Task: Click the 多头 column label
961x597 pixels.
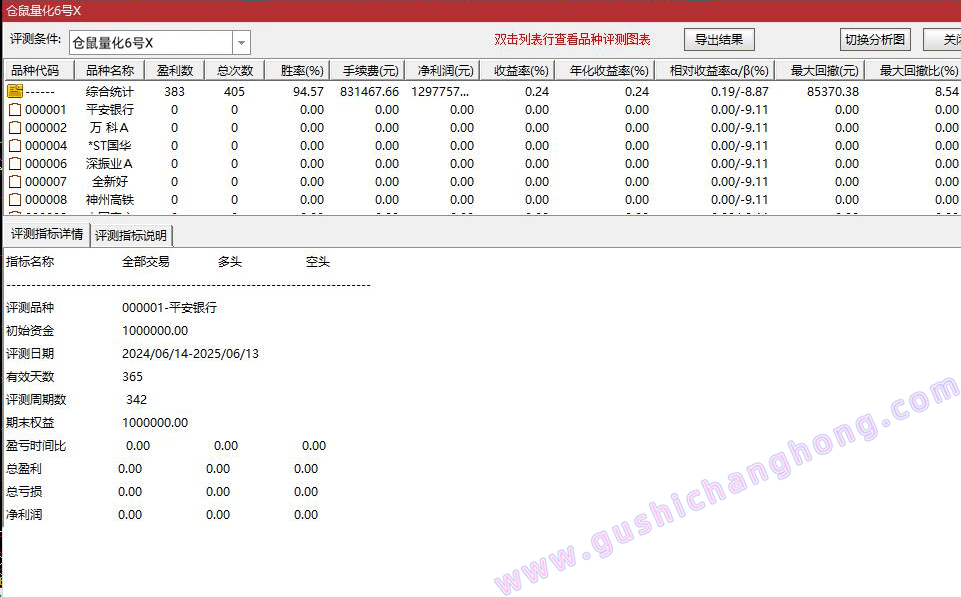Action: click(230, 262)
